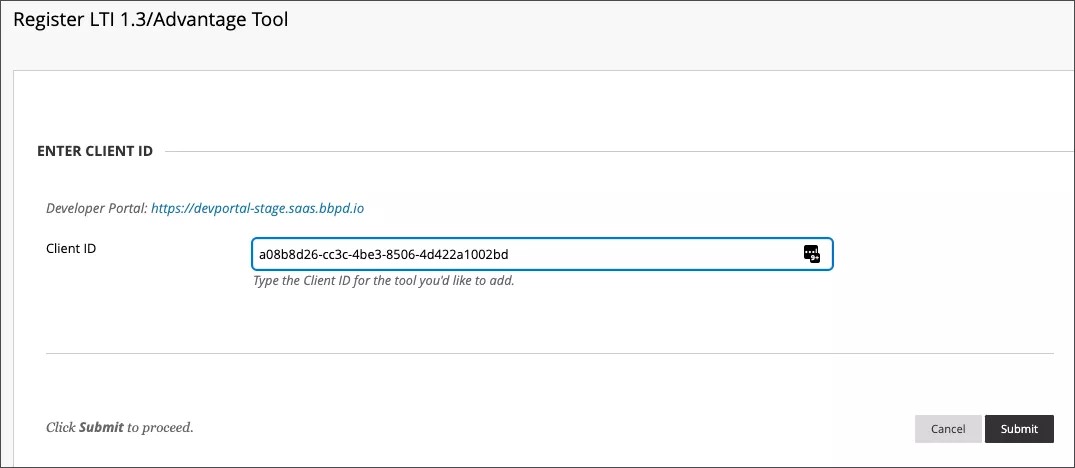This screenshot has height=468, width=1075.
Task: Click the "Developer Portal:" label
Action: tap(97, 208)
